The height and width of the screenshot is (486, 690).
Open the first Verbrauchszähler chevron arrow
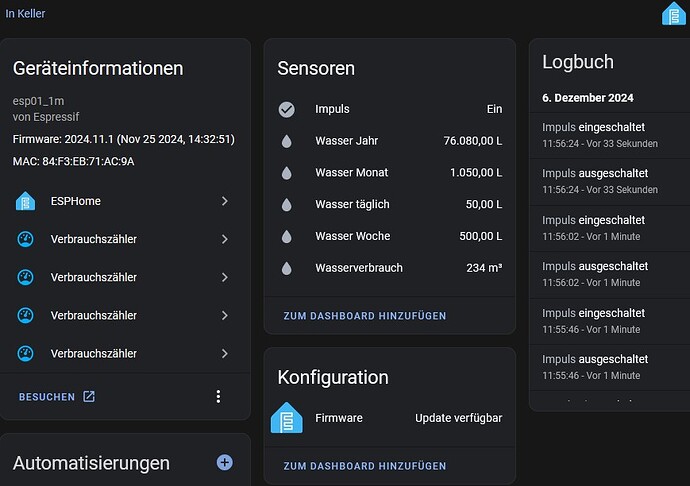(225, 239)
